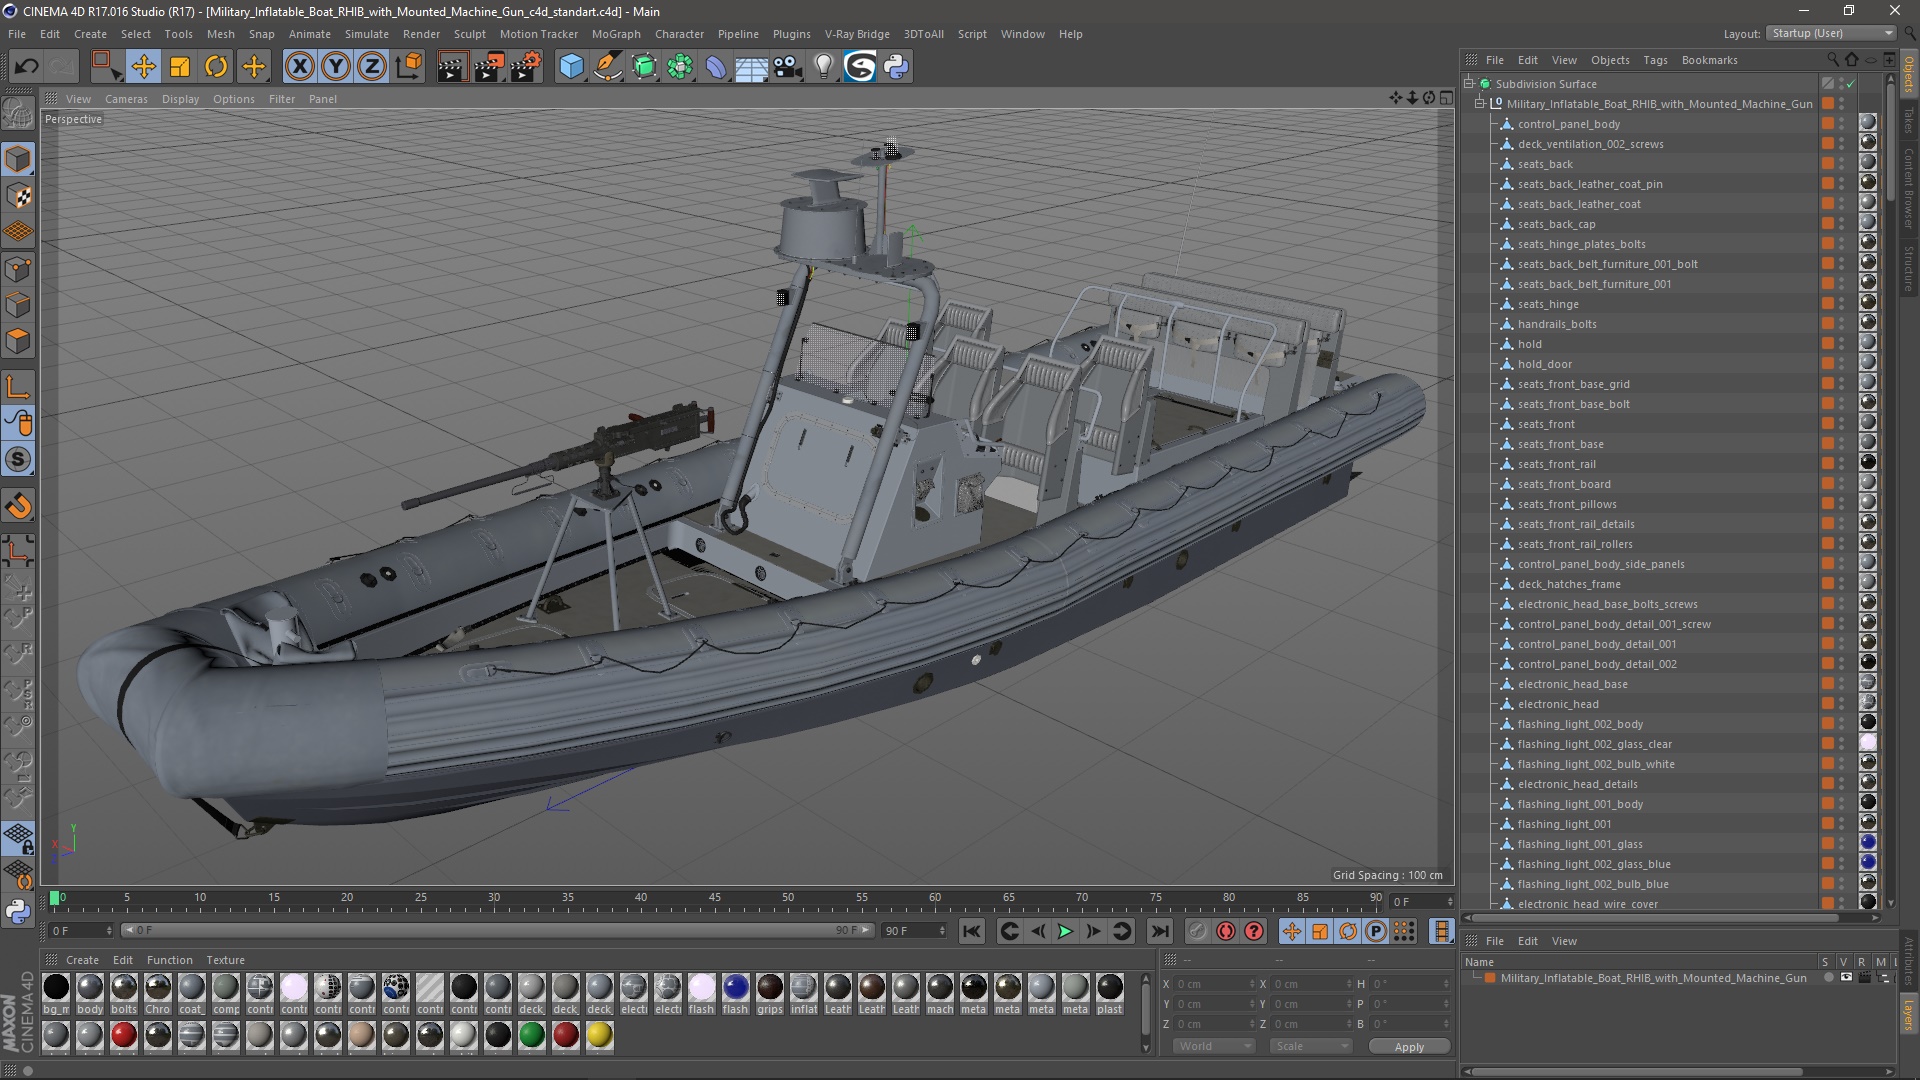This screenshot has height=1080, width=1920.
Task: Open the File menu
Action: pyautogui.click(x=17, y=34)
